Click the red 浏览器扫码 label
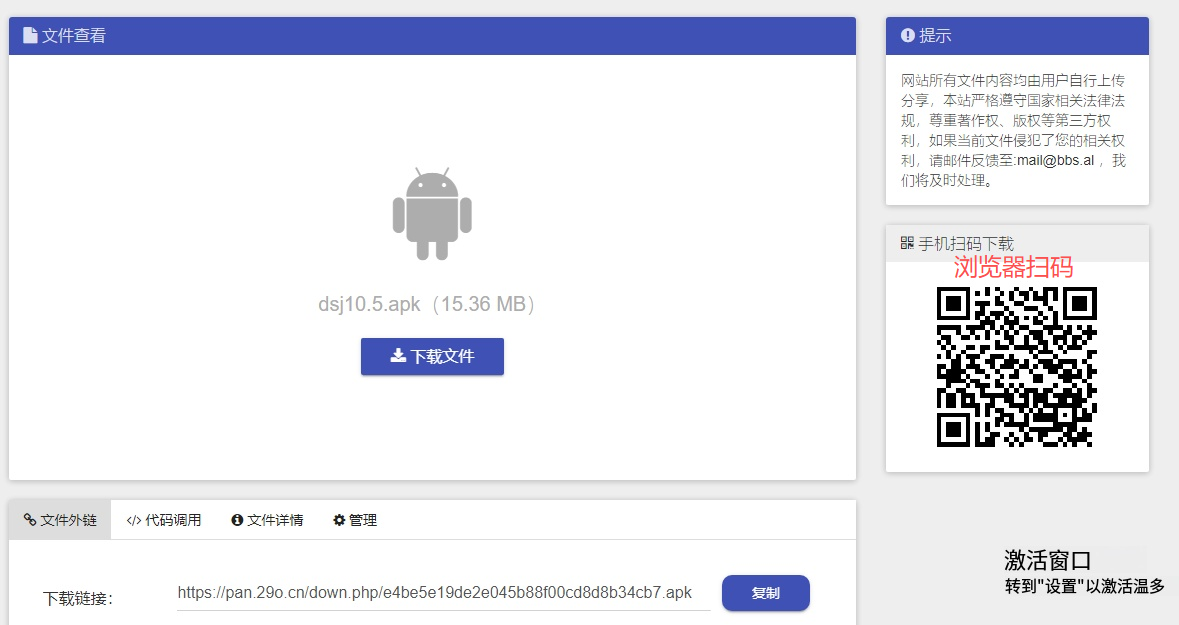 tap(1013, 268)
